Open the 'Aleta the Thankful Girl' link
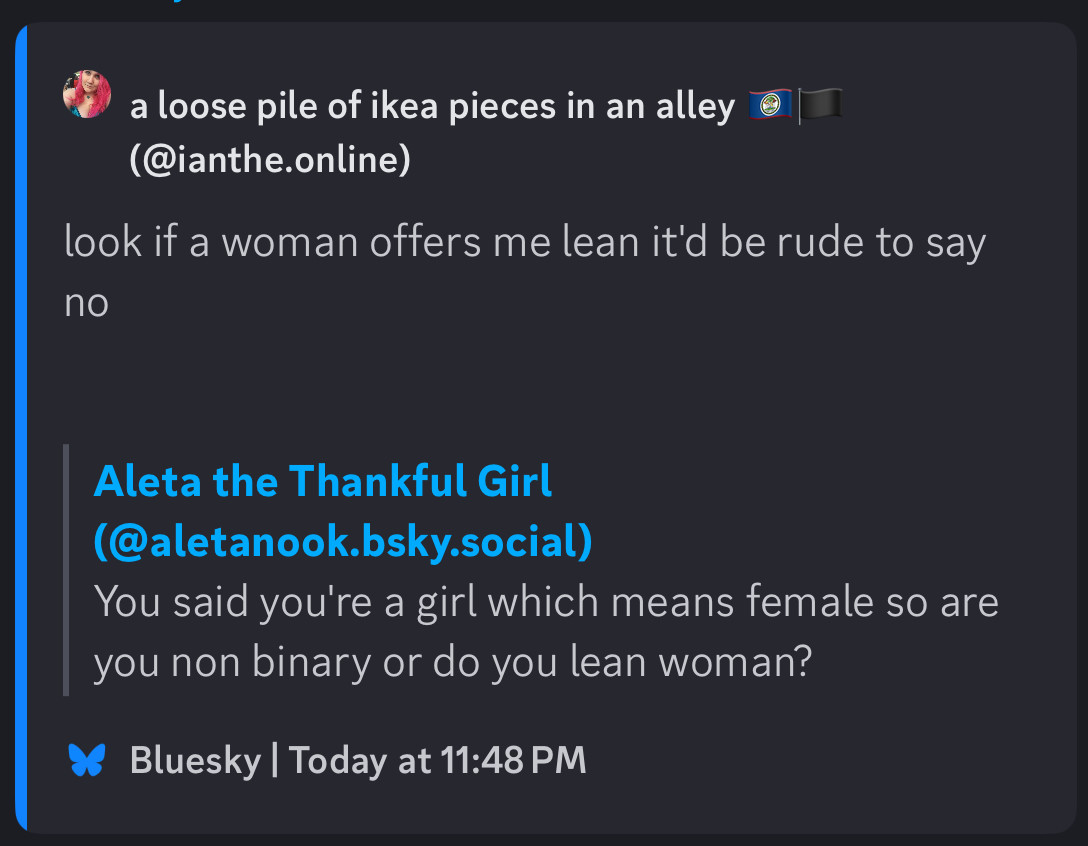 pyautogui.click(x=322, y=482)
